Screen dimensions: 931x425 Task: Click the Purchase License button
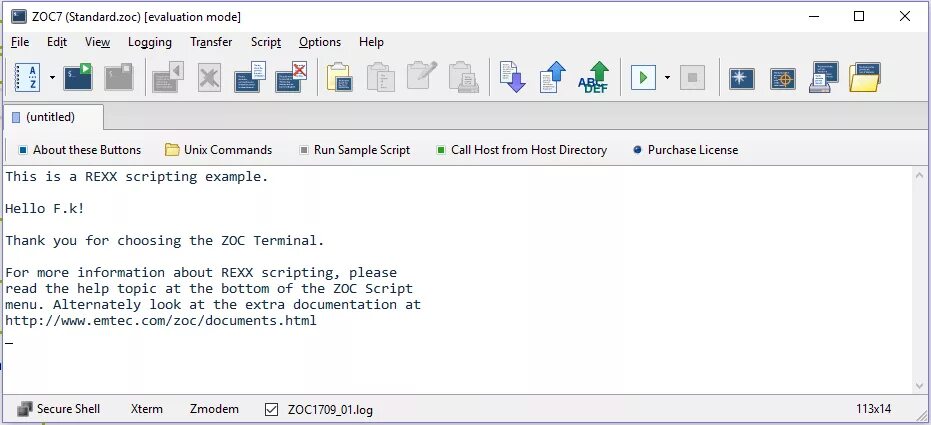click(686, 150)
